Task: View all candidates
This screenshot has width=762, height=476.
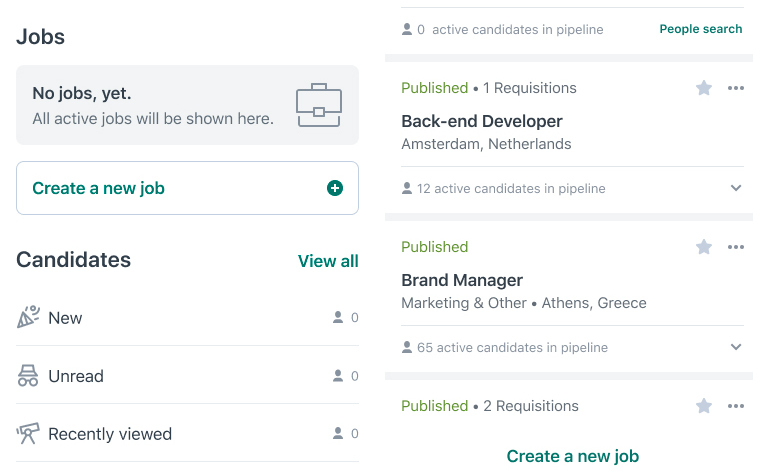Action: (x=328, y=261)
